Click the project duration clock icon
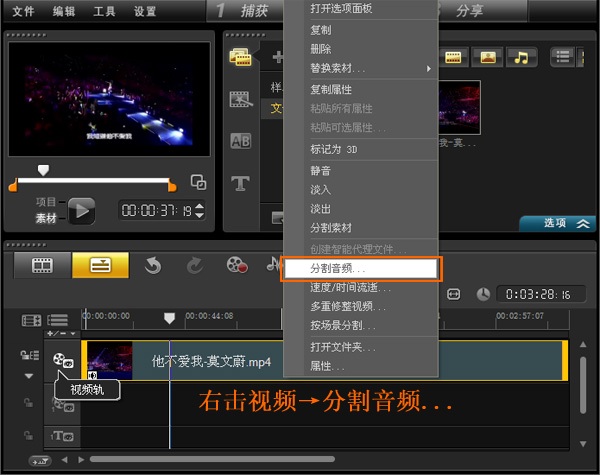 pos(483,294)
